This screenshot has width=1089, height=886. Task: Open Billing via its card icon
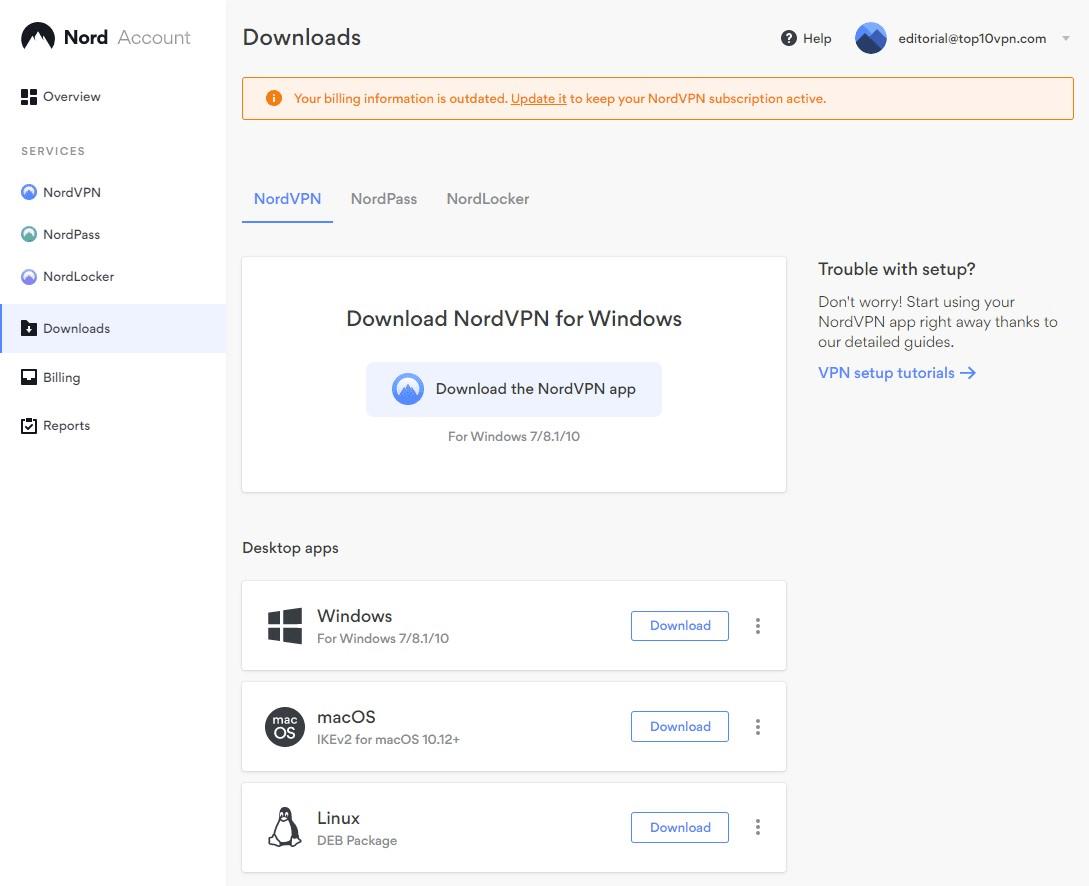(x=28, y=377)
